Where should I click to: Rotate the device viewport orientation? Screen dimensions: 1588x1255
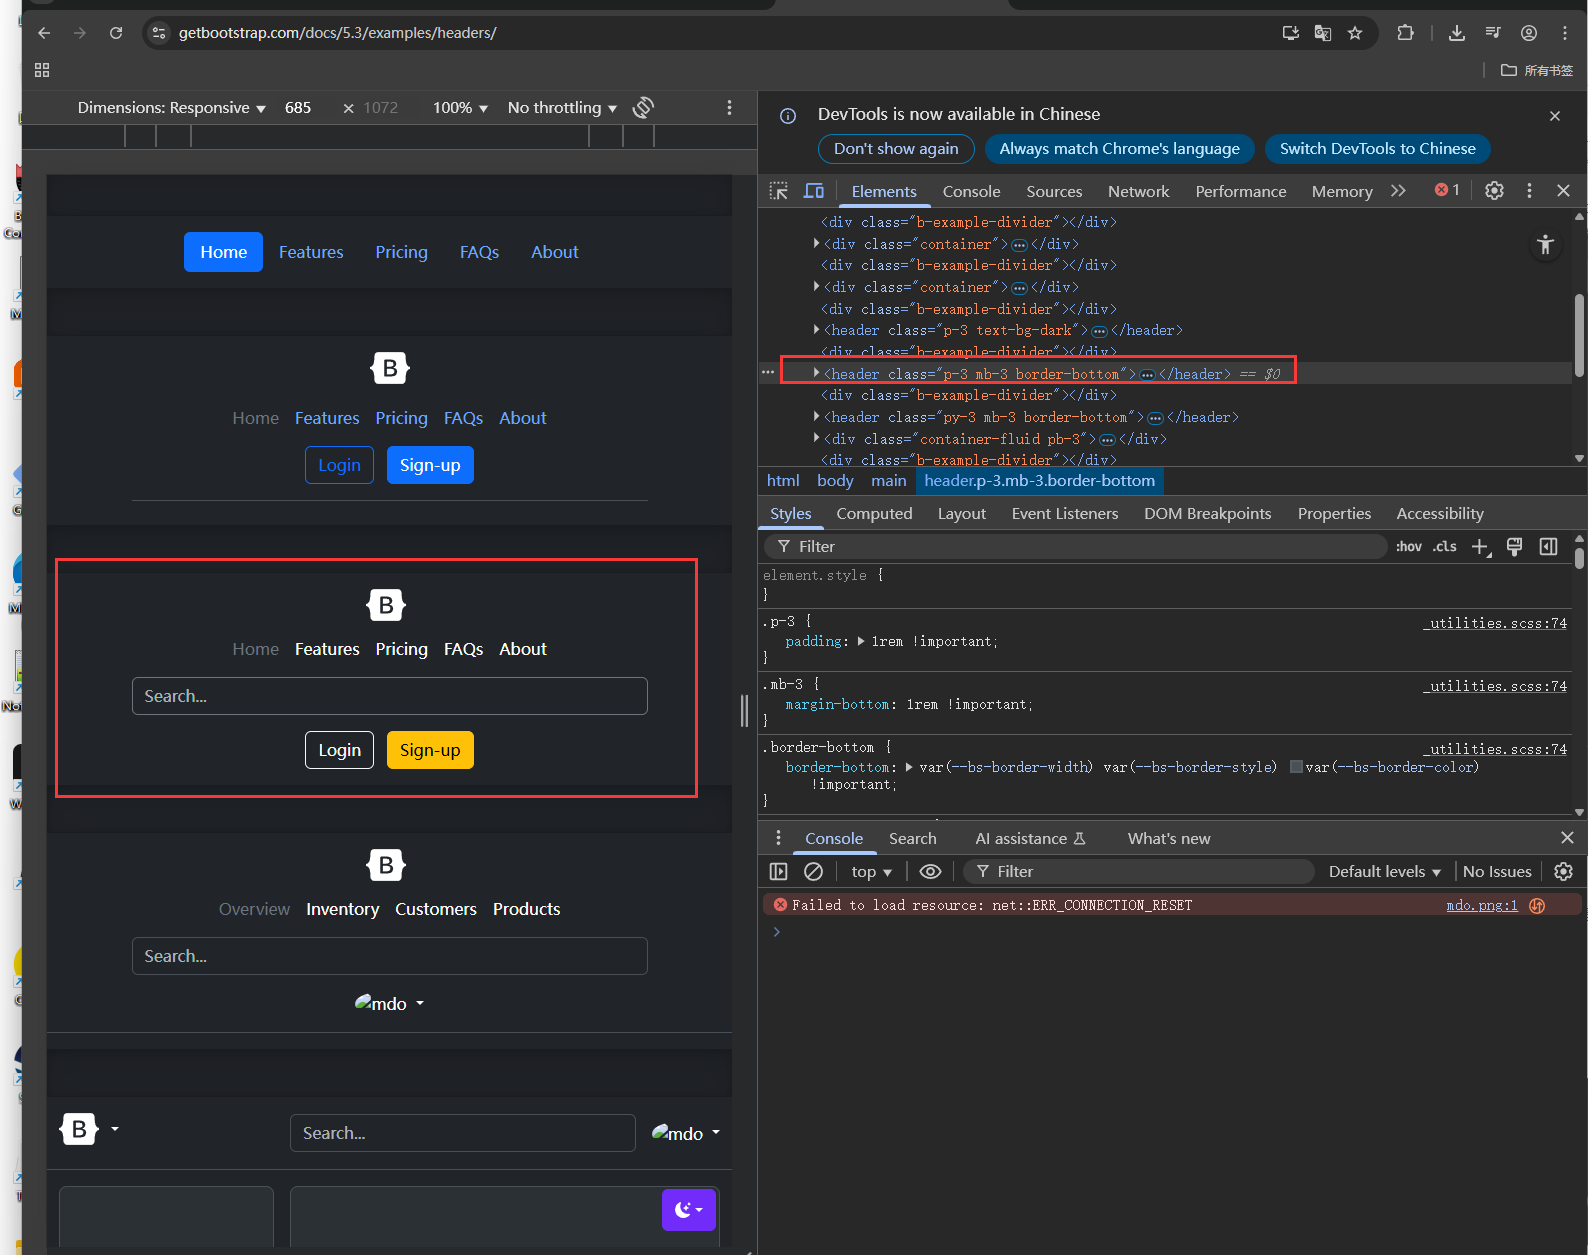point(643,107)
